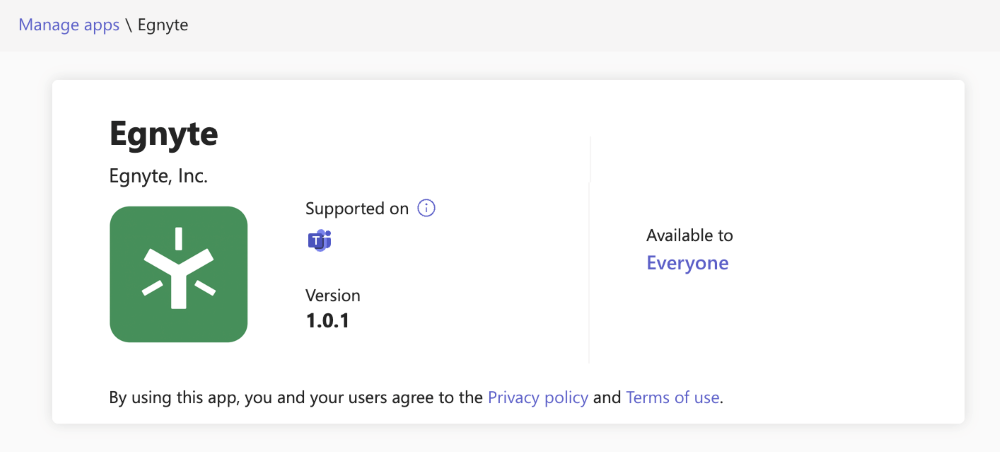Click the Microsoft Teams icon
Image resolution: width=1000 pixels, height=452 pixels.
tap(320, 240)
